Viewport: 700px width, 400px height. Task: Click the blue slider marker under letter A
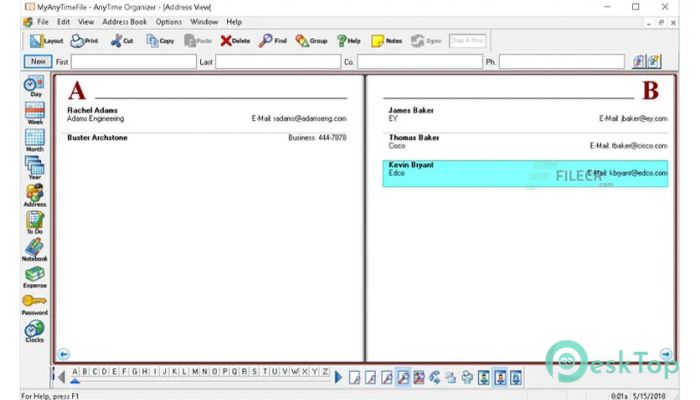[75, 380]
